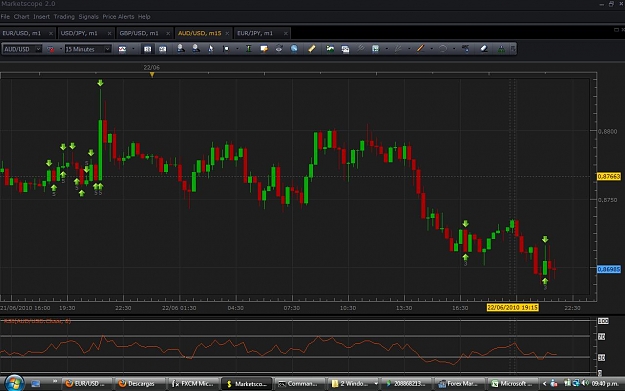625x391 pixels.
Task: Expand dropdown beside the grayed lines icon
Action: (x=409, y=49)
